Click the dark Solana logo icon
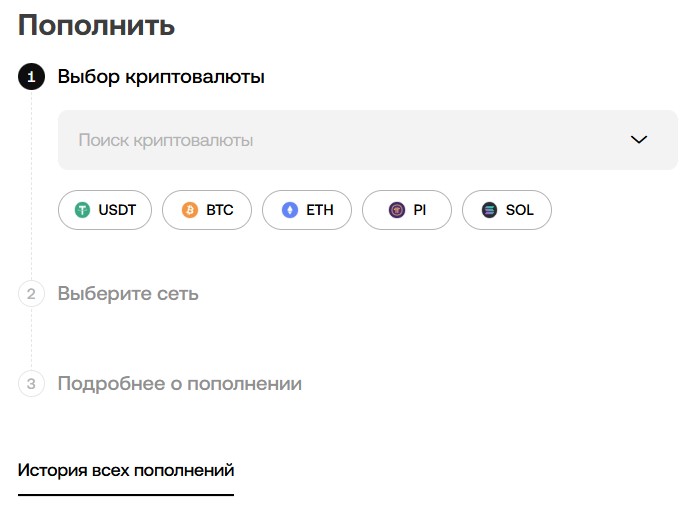This screenshot has height=515, width=700. click(489, 210)
